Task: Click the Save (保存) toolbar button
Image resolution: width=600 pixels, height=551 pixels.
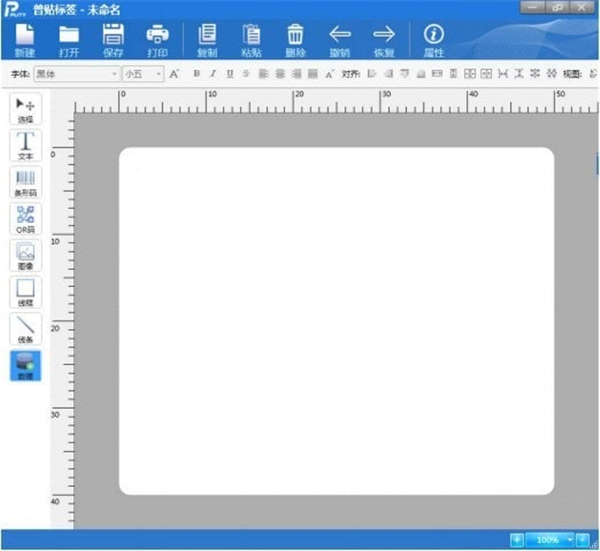Action: (x=113, y=39)
